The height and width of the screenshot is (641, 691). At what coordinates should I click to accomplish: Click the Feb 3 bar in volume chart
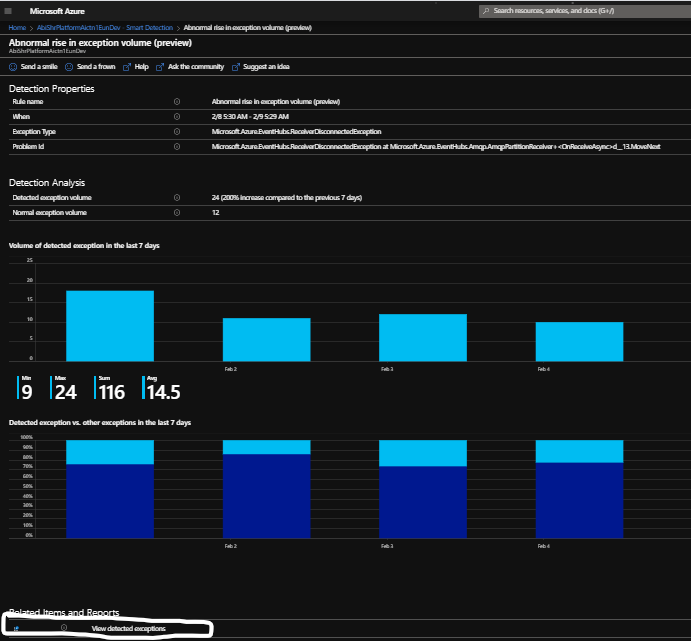[x=423, y=338]
